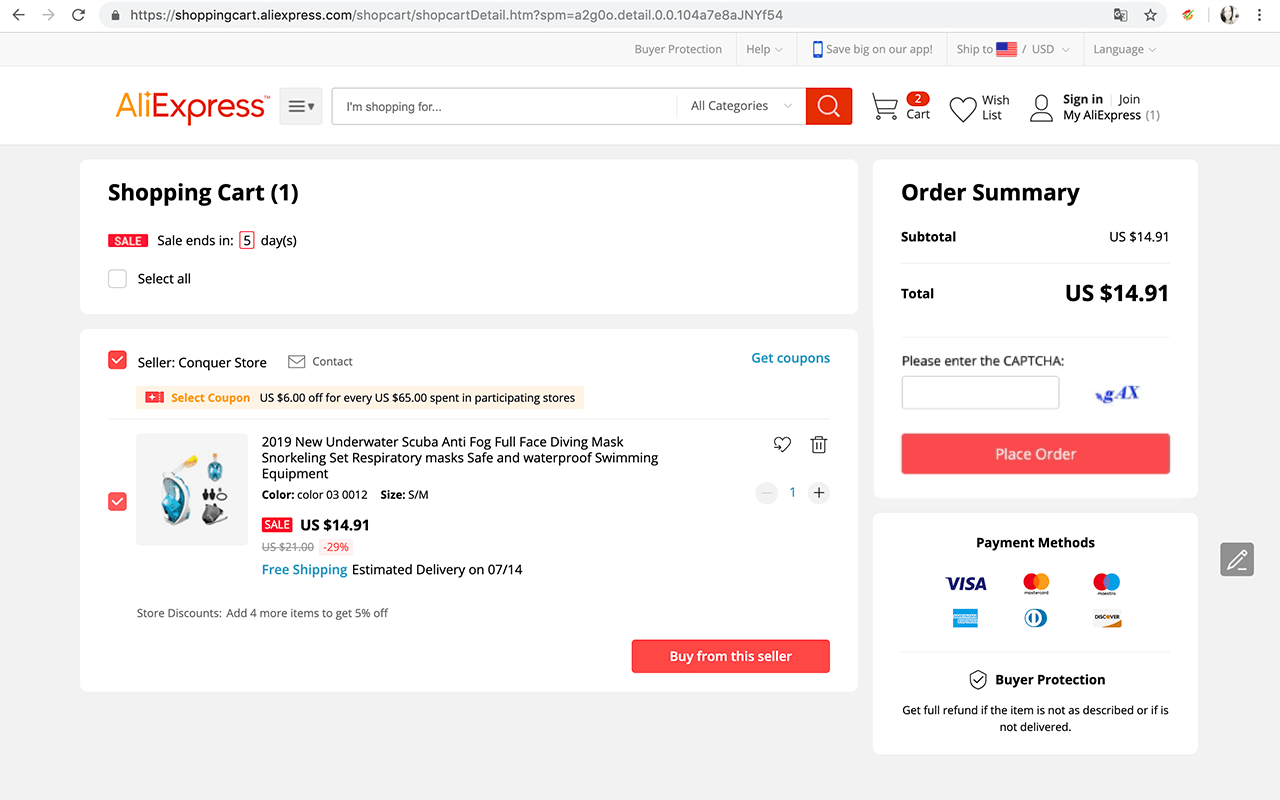The width and height of the screenshot is (1280, 800).
Task: Open the Wish List heart icon
Action: click(x=963, y=108)
